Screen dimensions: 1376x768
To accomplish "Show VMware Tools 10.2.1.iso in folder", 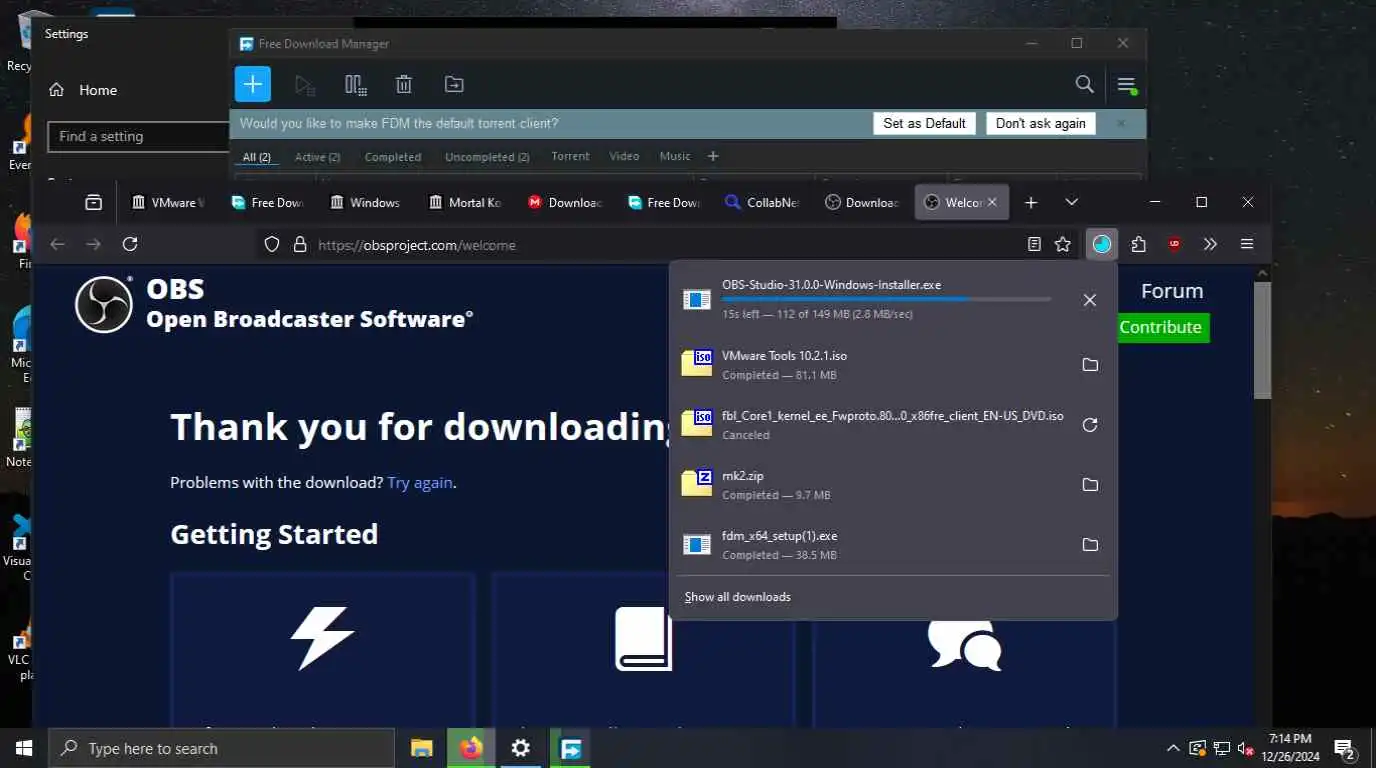I will coord(1090,365).
